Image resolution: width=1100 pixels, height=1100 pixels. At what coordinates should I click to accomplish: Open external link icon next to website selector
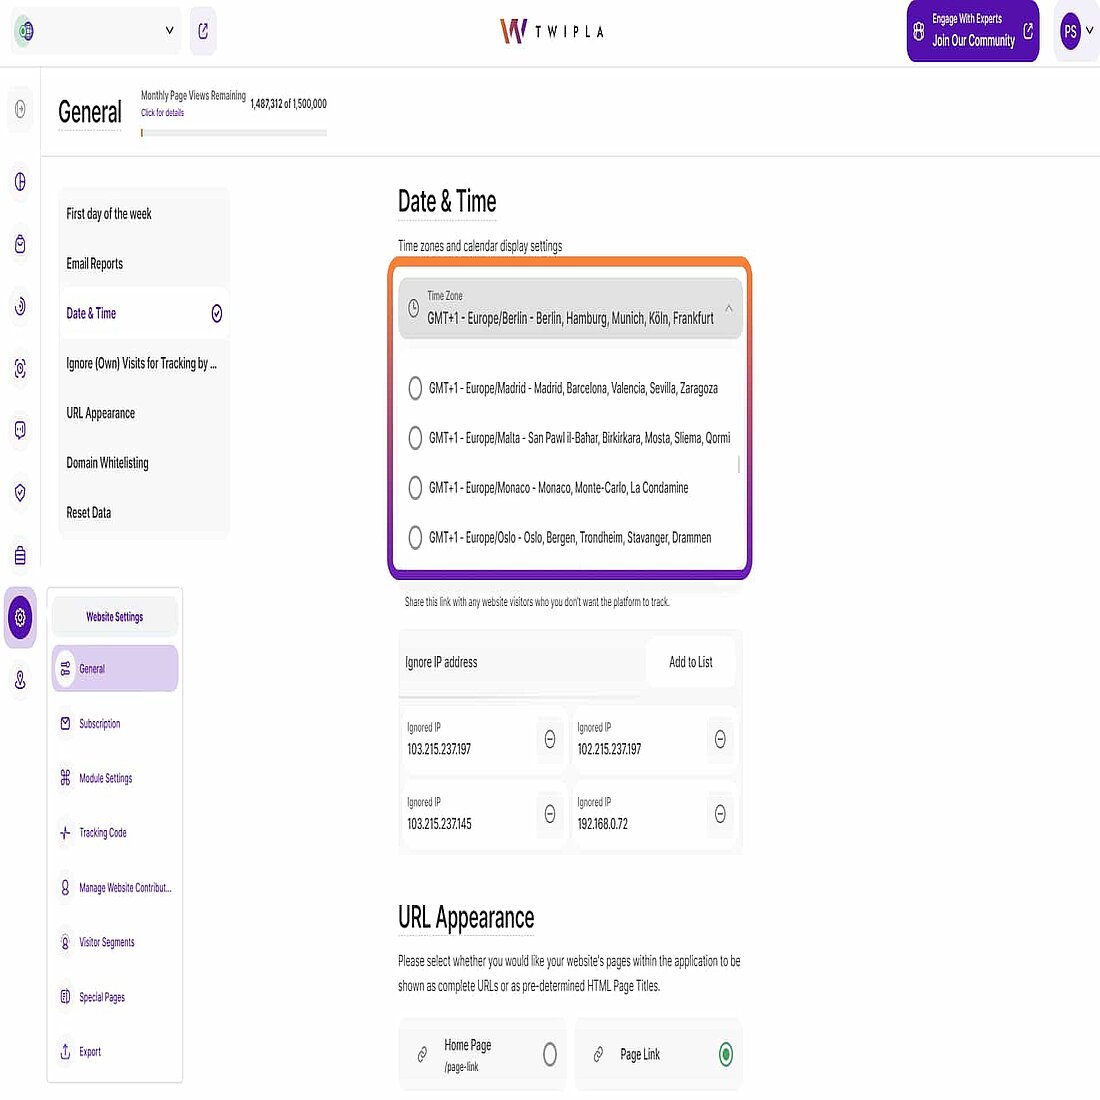coord(203,31)
